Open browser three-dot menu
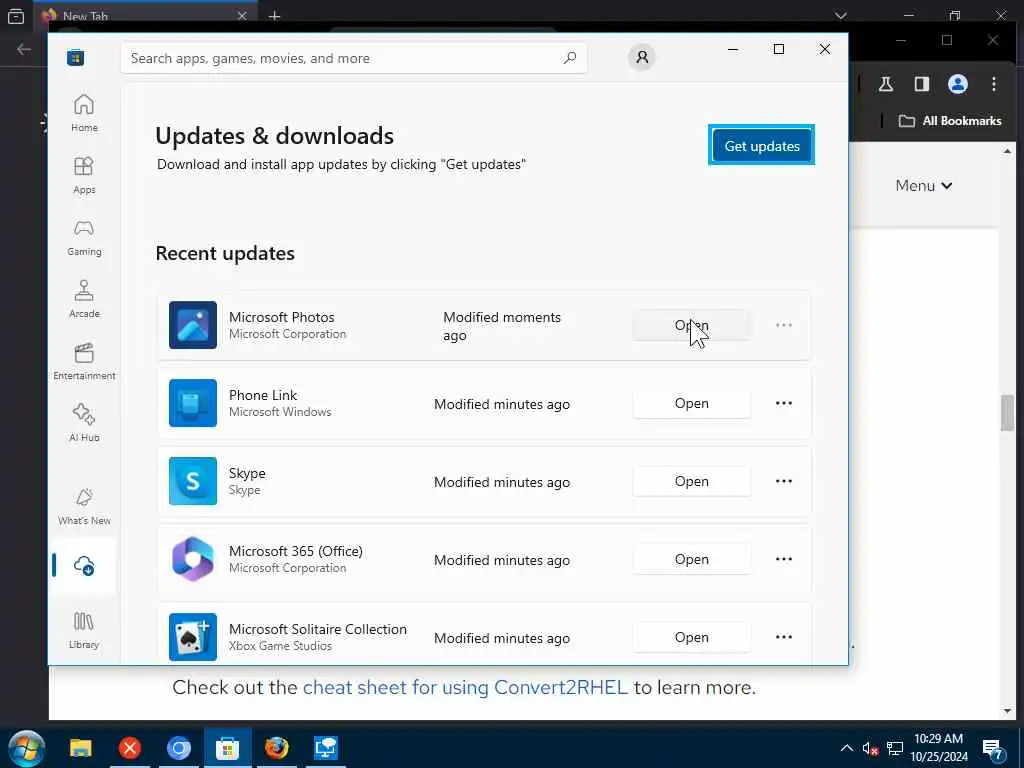The height and width of the screenshot is (768, 1024). click(993, 84)
